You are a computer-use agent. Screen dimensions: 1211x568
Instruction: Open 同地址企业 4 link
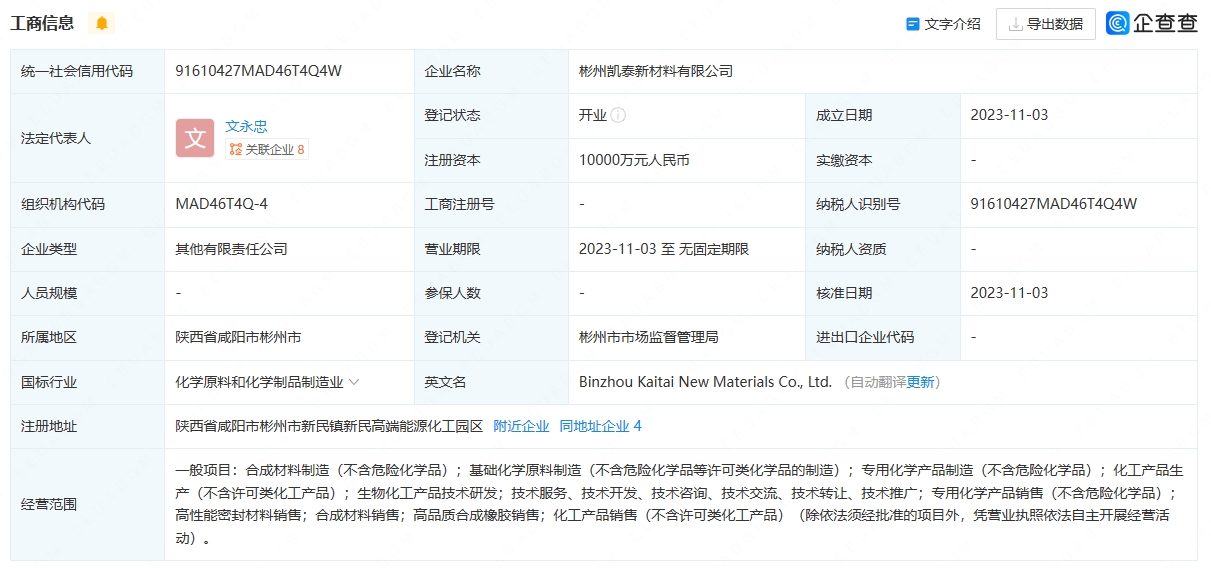600,426
